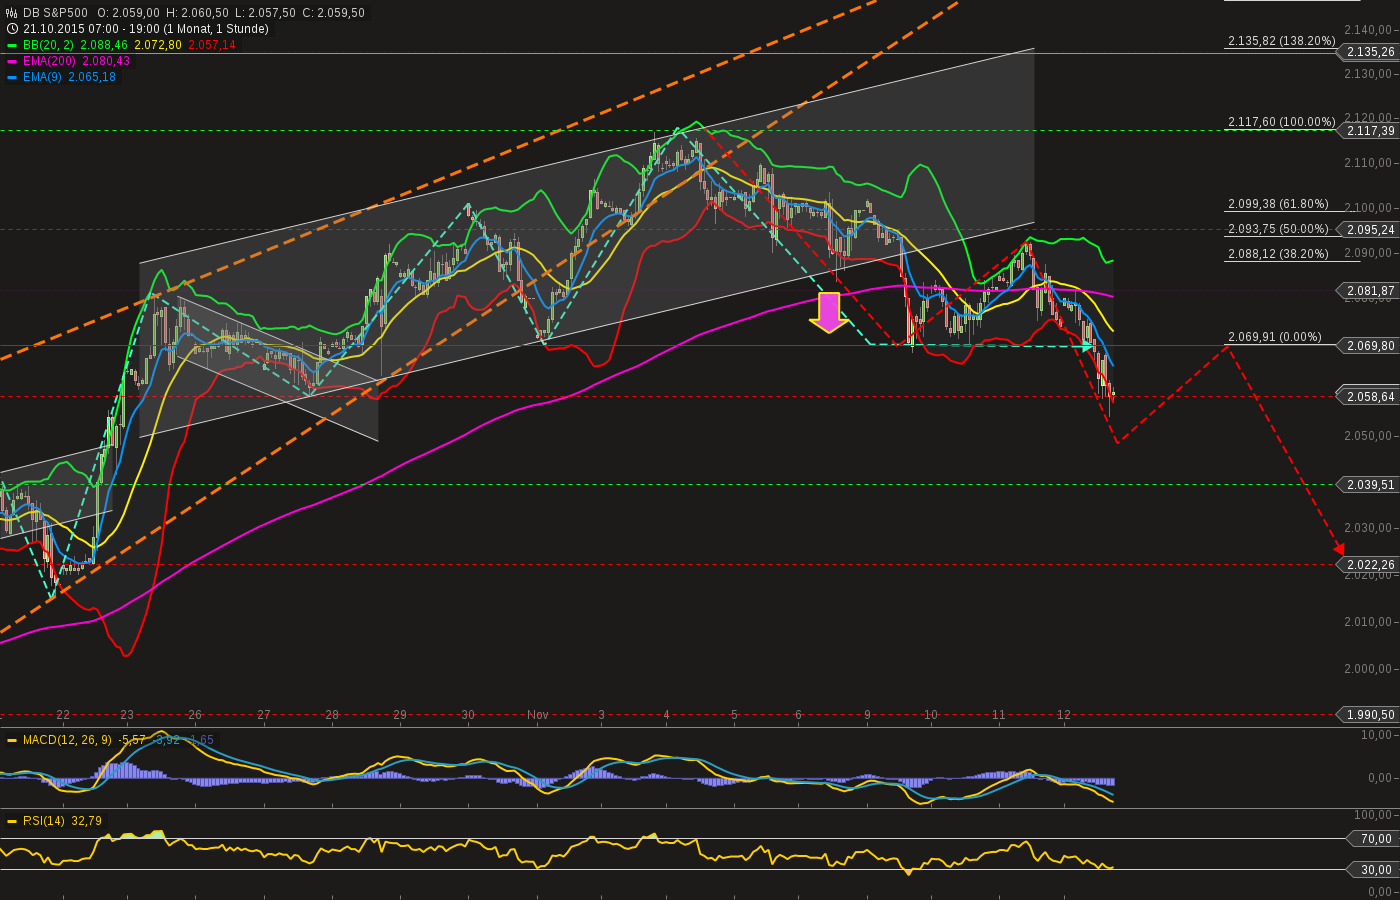Click the price axis tag 2.117,39

point(1369,131)
